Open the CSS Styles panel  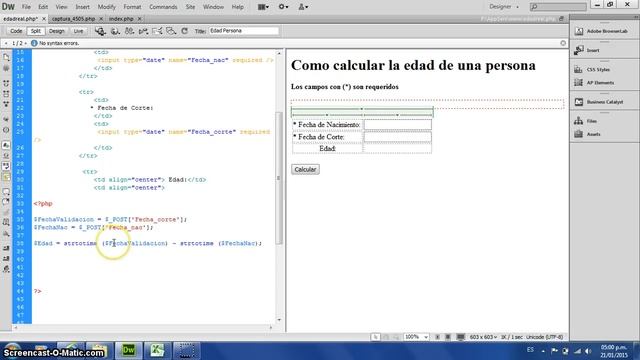click(592, 69)
